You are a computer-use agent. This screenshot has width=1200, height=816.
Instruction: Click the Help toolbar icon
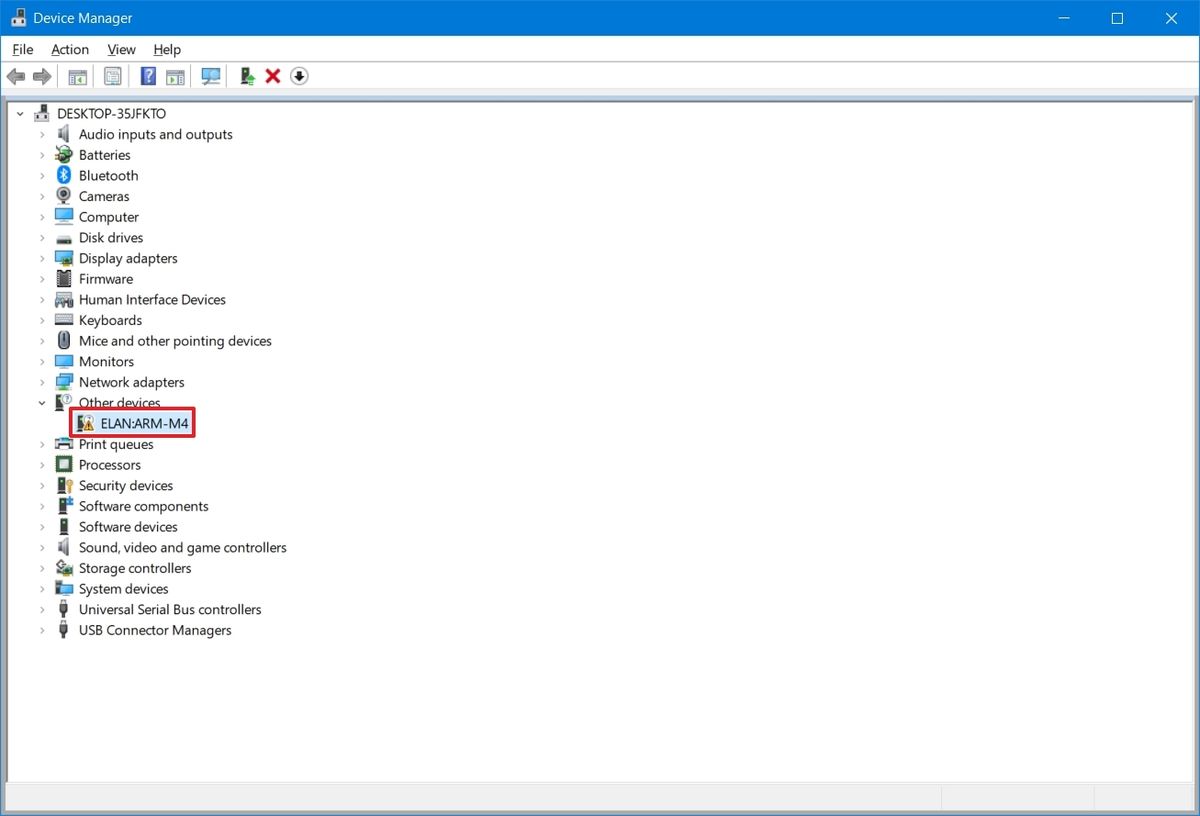[x=147, y=76]
